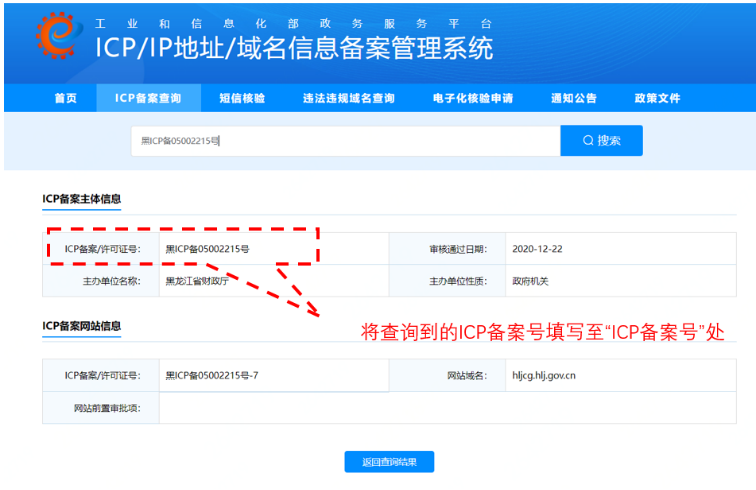Click the 网站域名 label cell
The width and height of the screenshot is (756, 490).
[x=447, y=375]
